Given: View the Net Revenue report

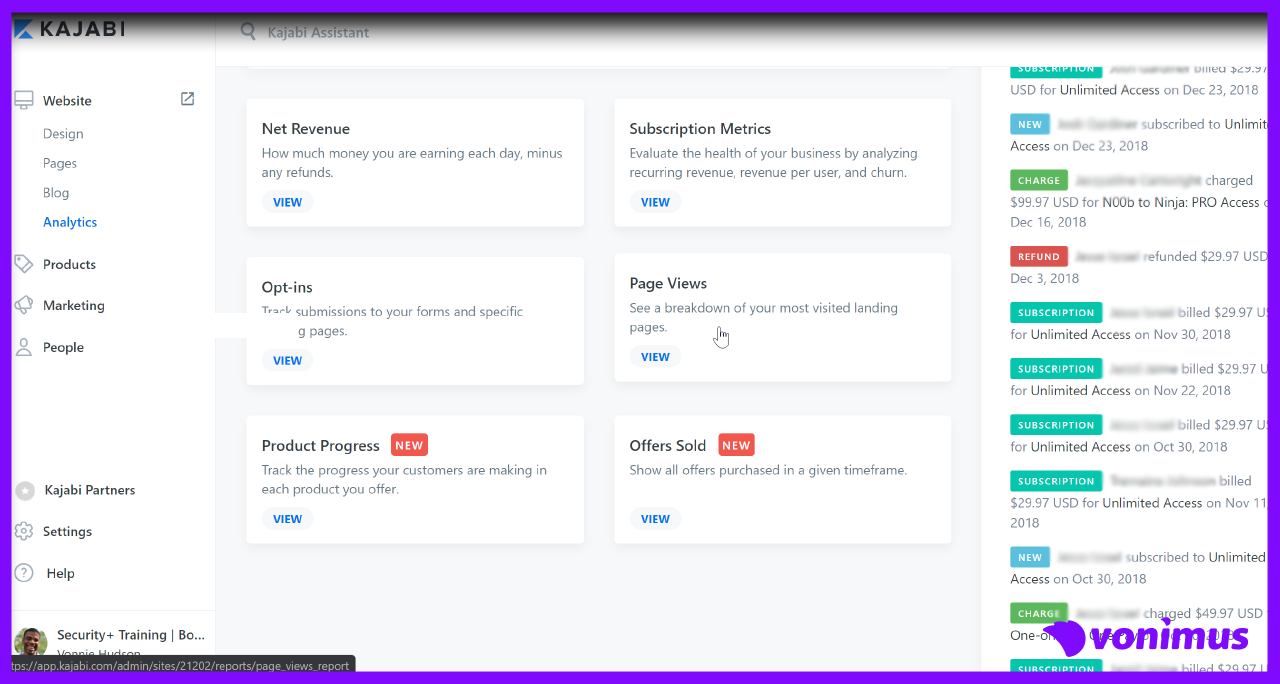Looking at the screenshot, I should [287, 202].
